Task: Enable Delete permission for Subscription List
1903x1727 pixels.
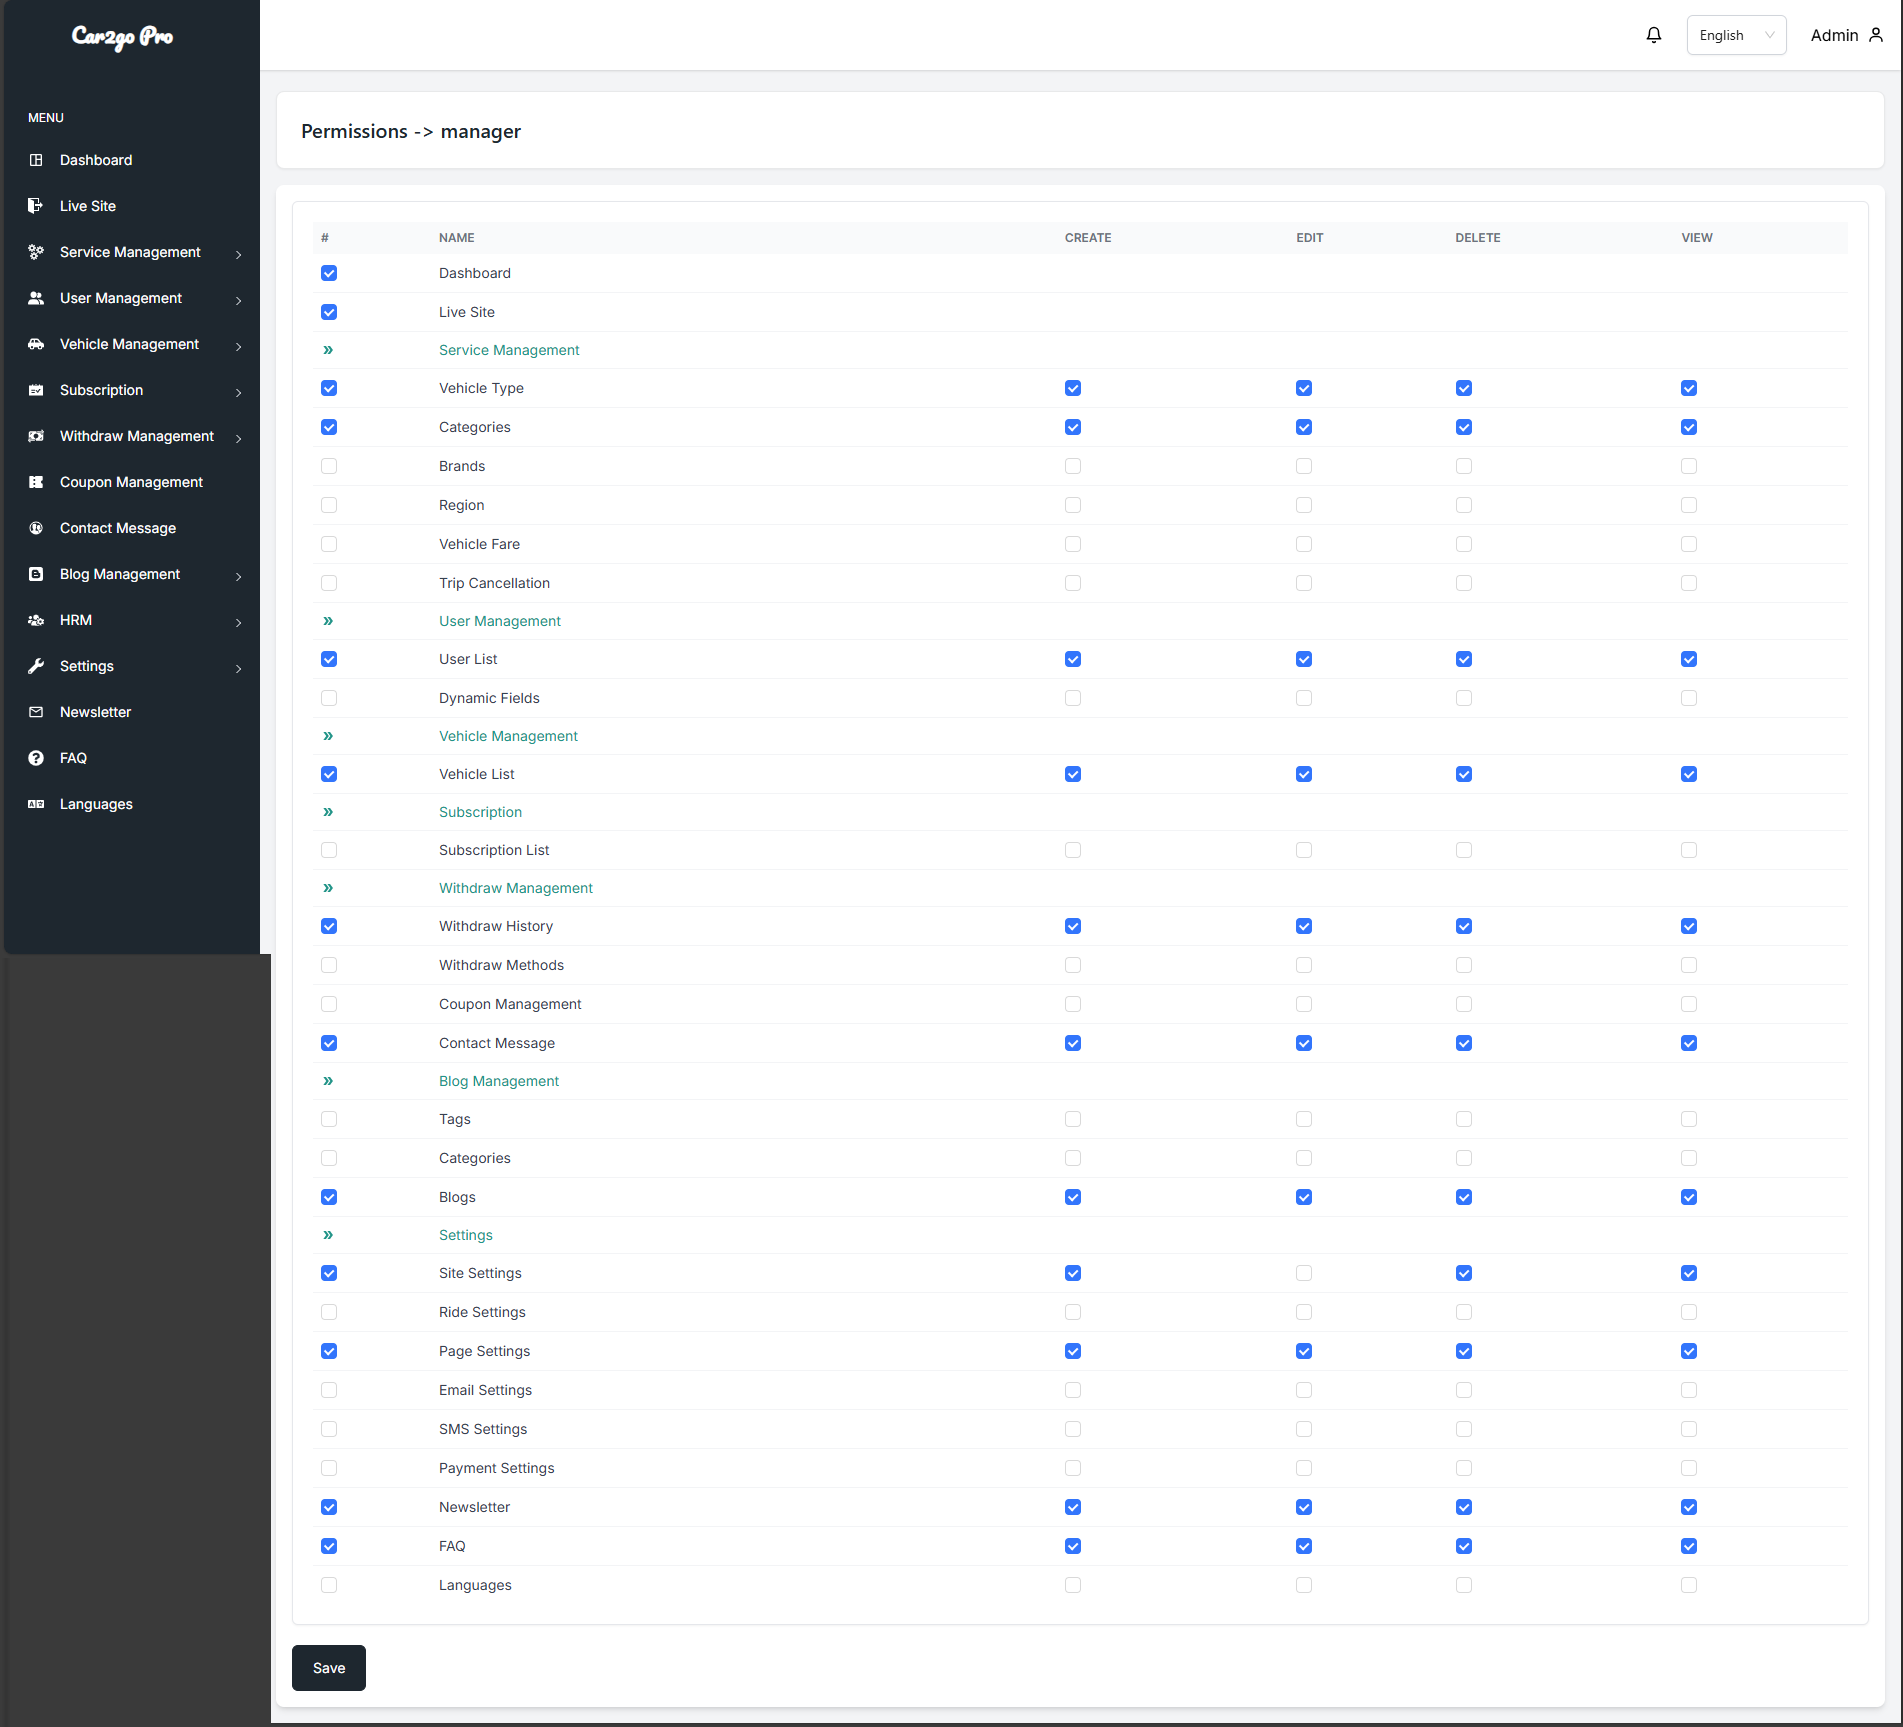Action: [x=1464, y=850]
